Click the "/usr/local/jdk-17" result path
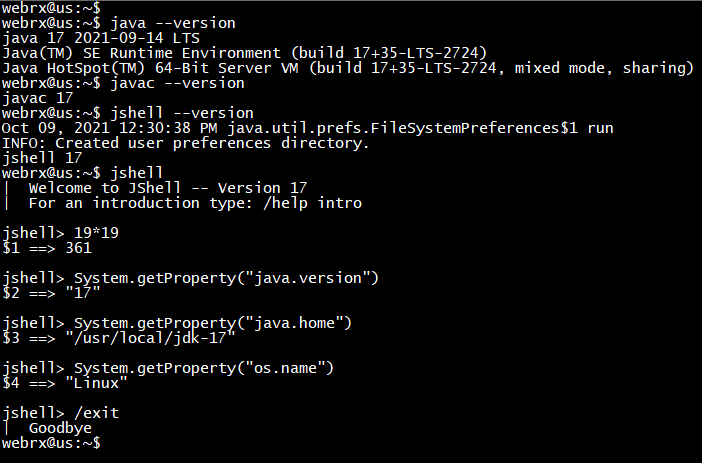 coord(150,338)
